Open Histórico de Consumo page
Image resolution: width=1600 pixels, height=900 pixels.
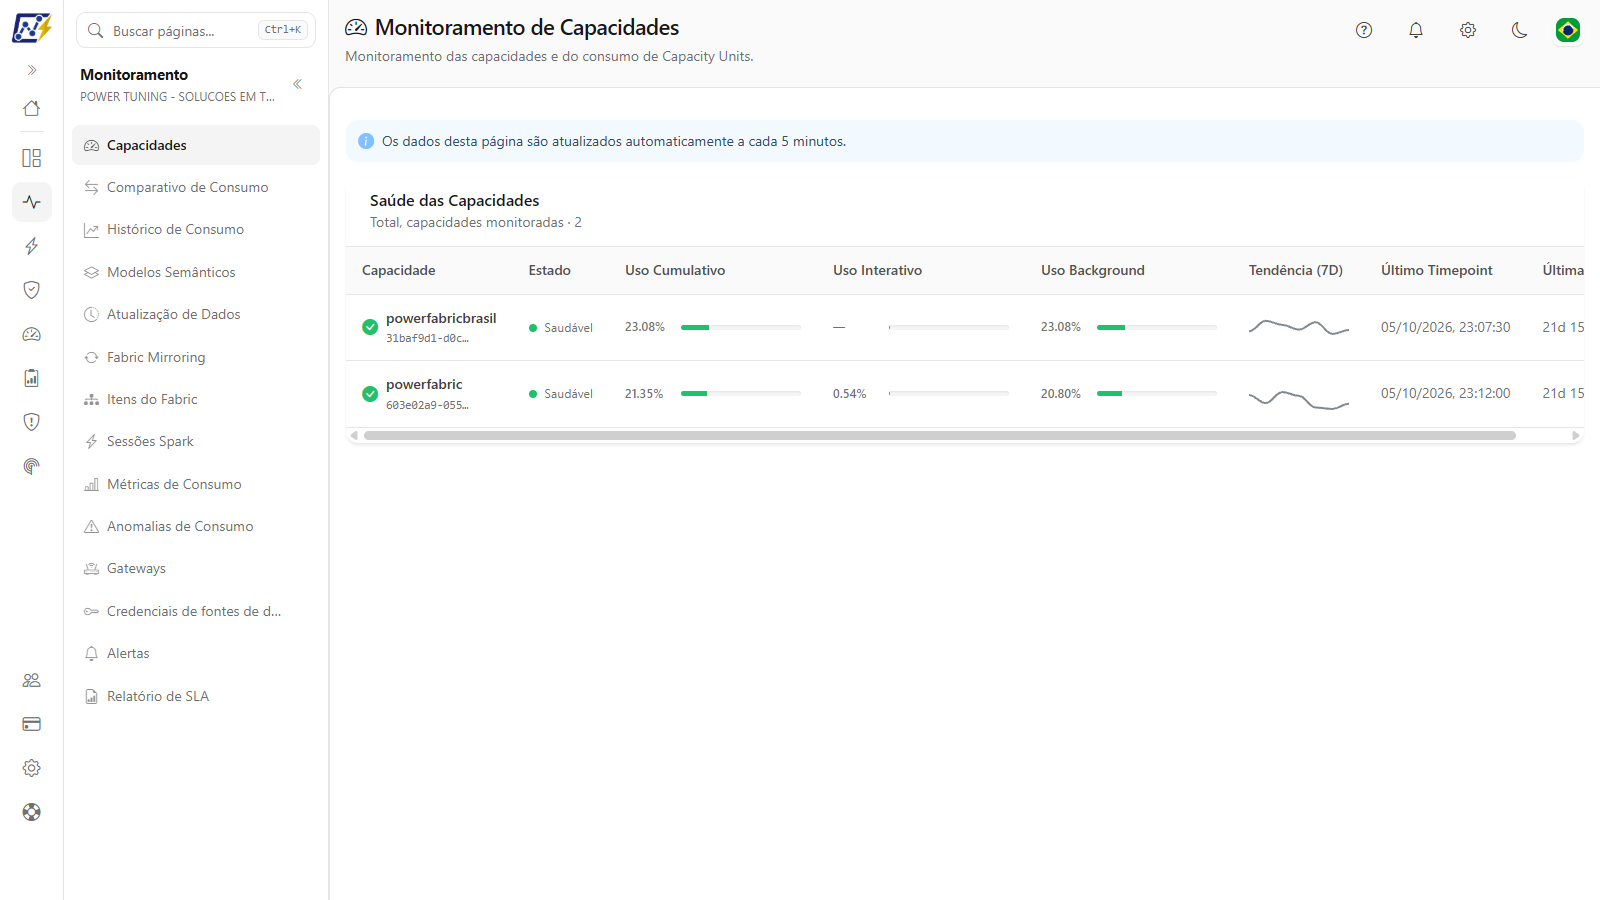click(x=196, y=229)
